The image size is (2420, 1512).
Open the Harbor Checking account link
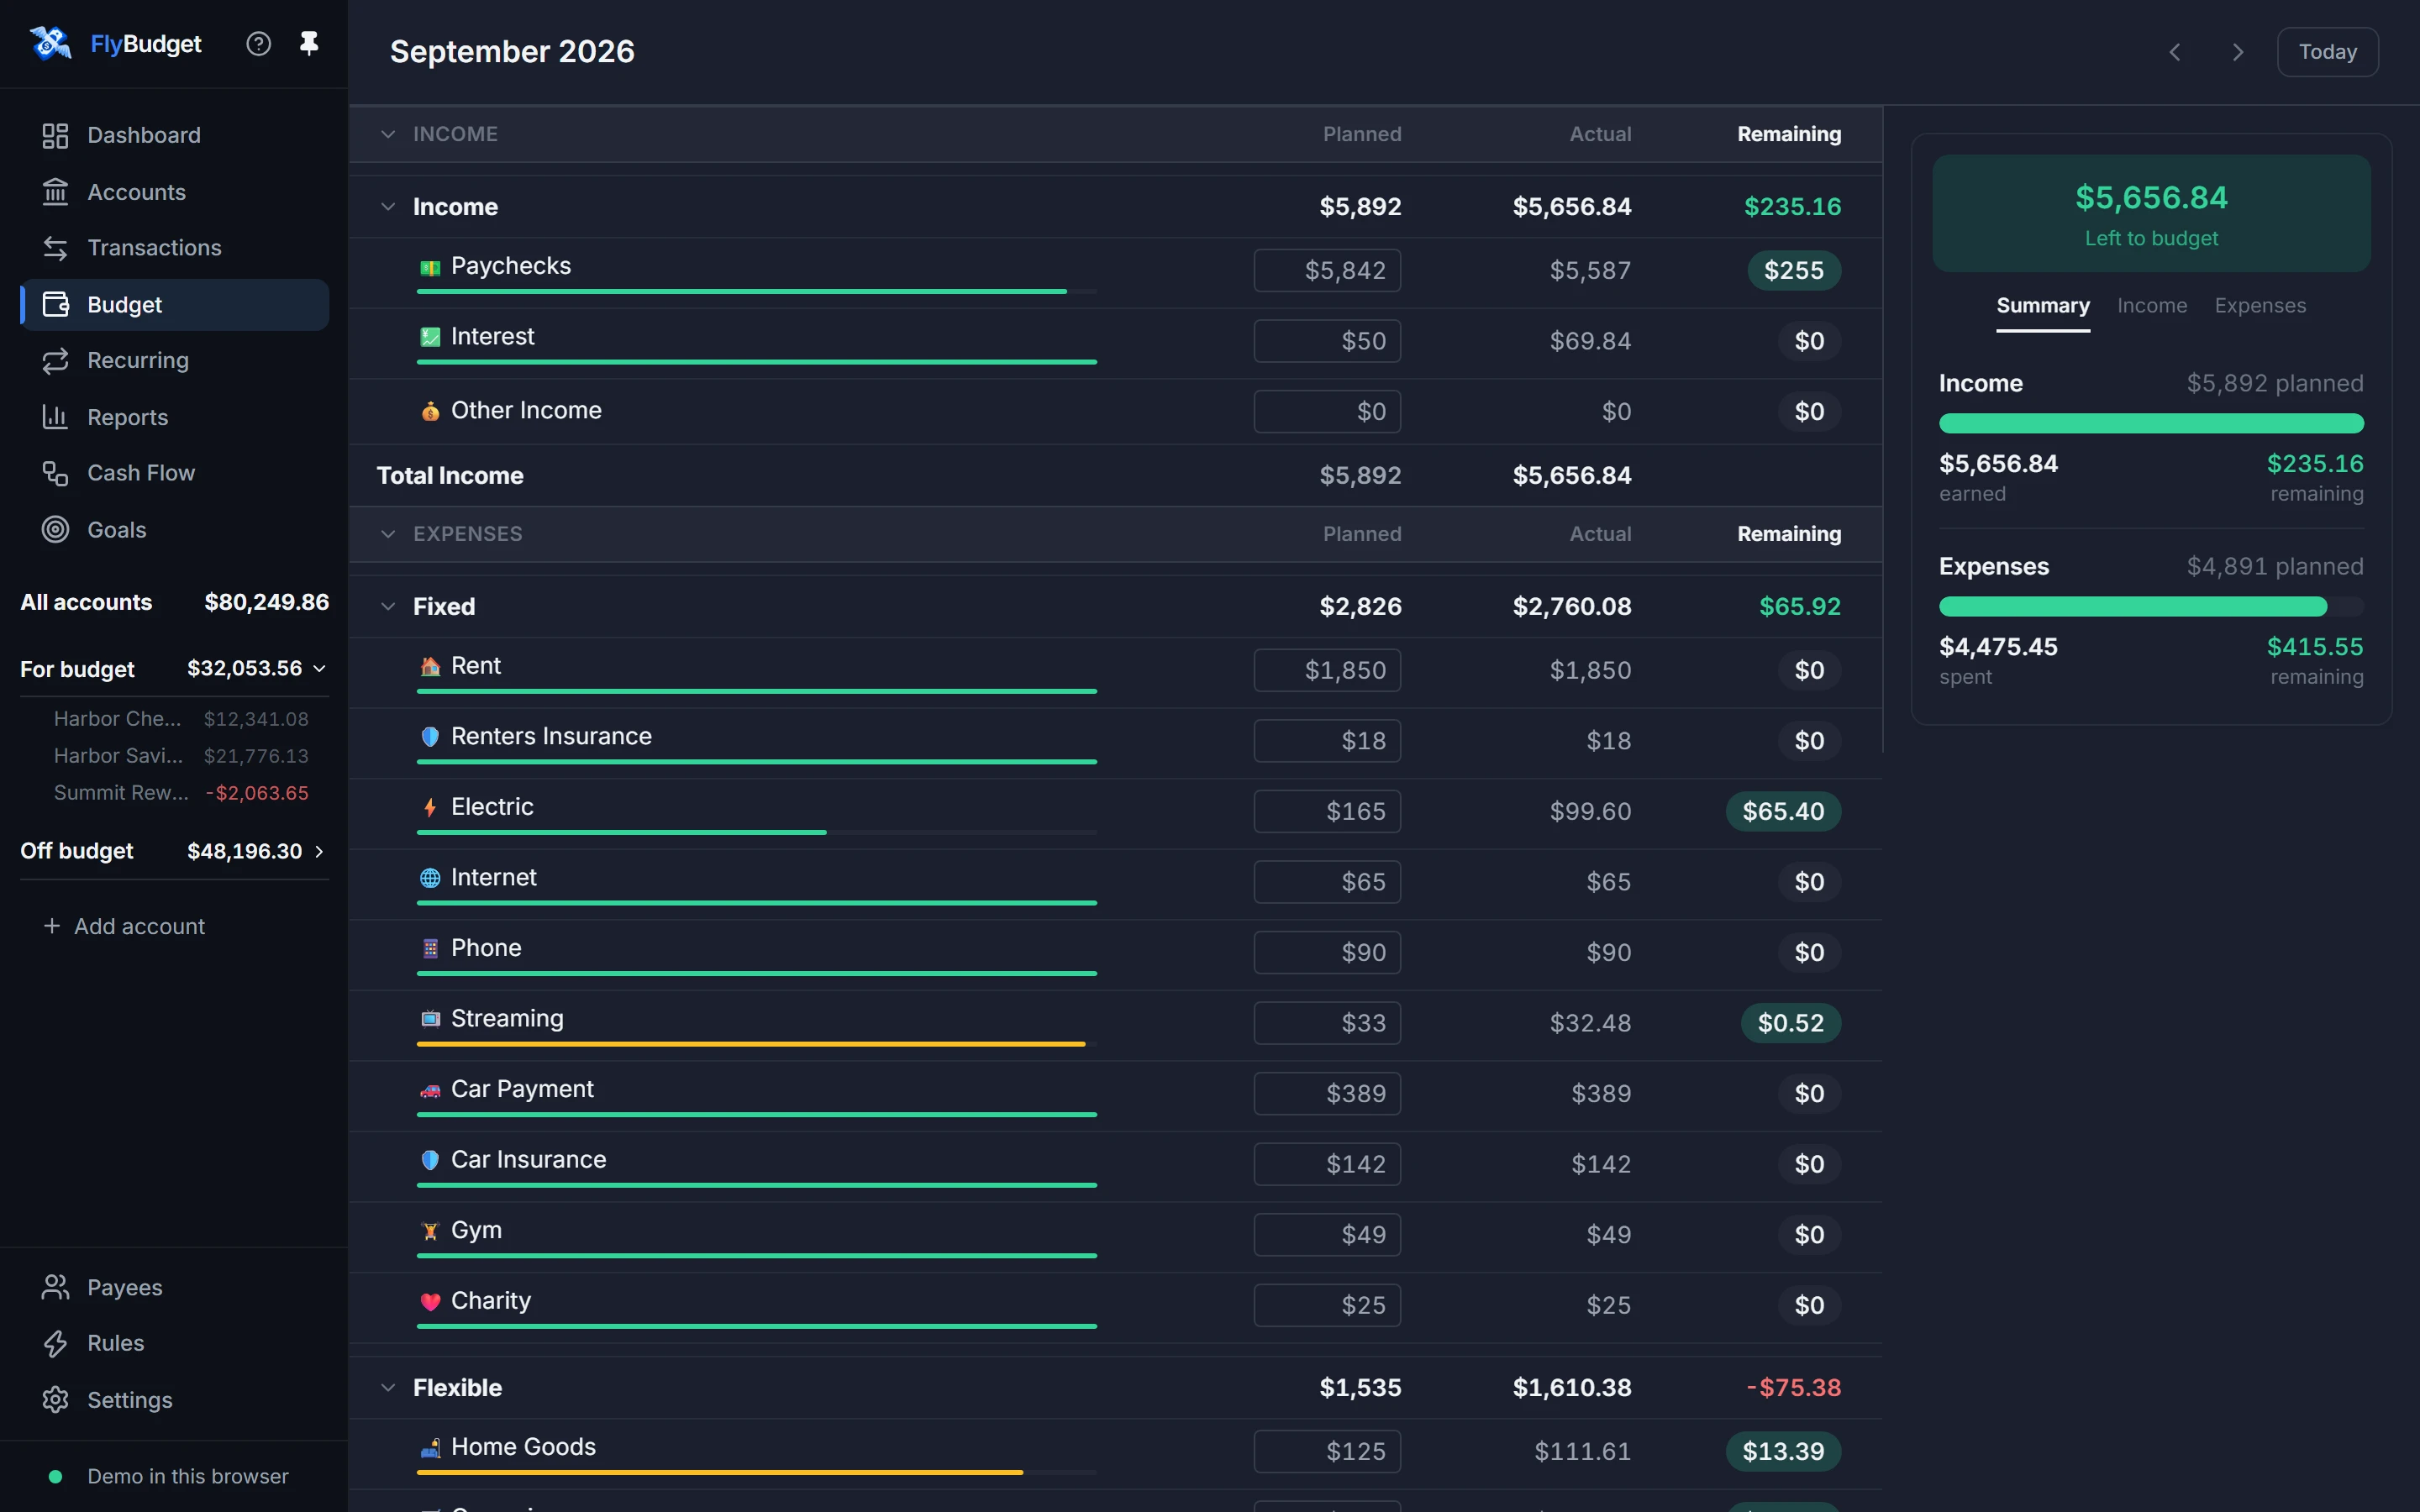pos(181,719)
